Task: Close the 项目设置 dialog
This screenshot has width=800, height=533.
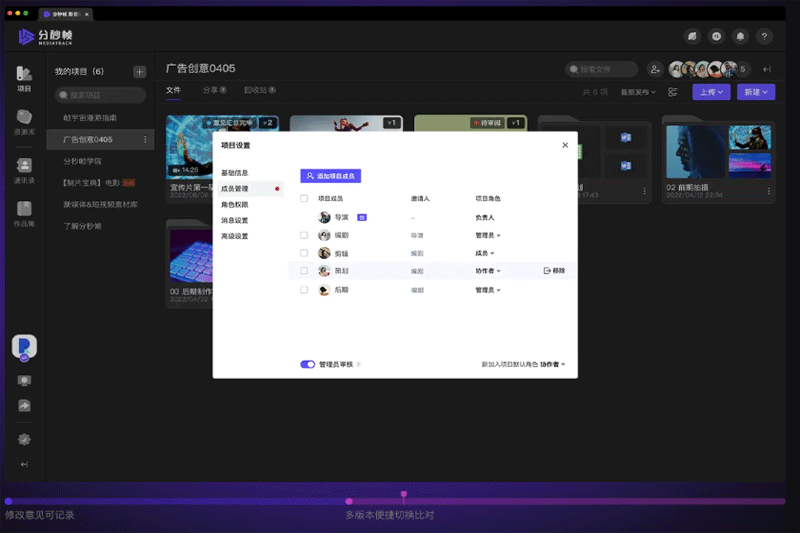Action: pos(565,145)
